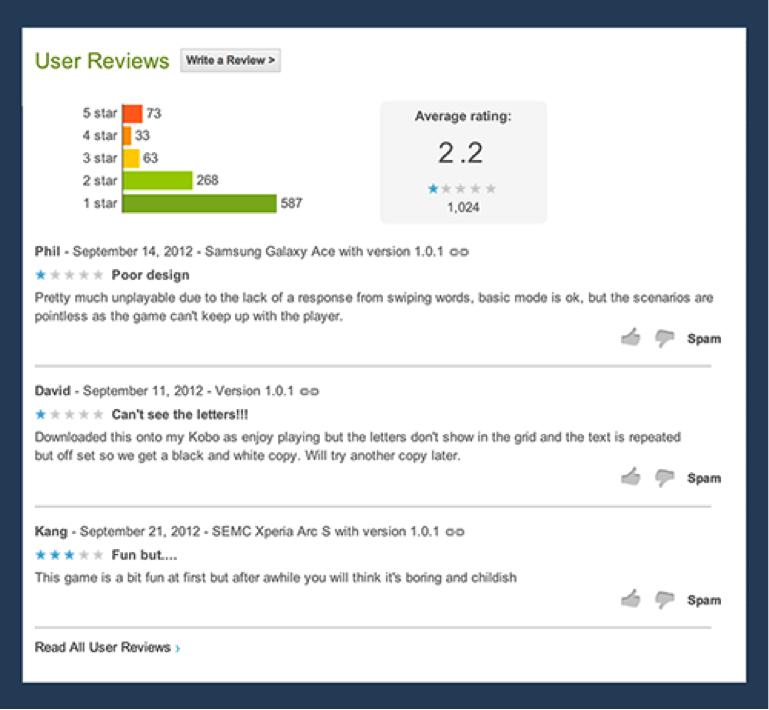Click the yellow 3 star bar
The height and width of the screenshot is (710, 769).
click(131, 158)
